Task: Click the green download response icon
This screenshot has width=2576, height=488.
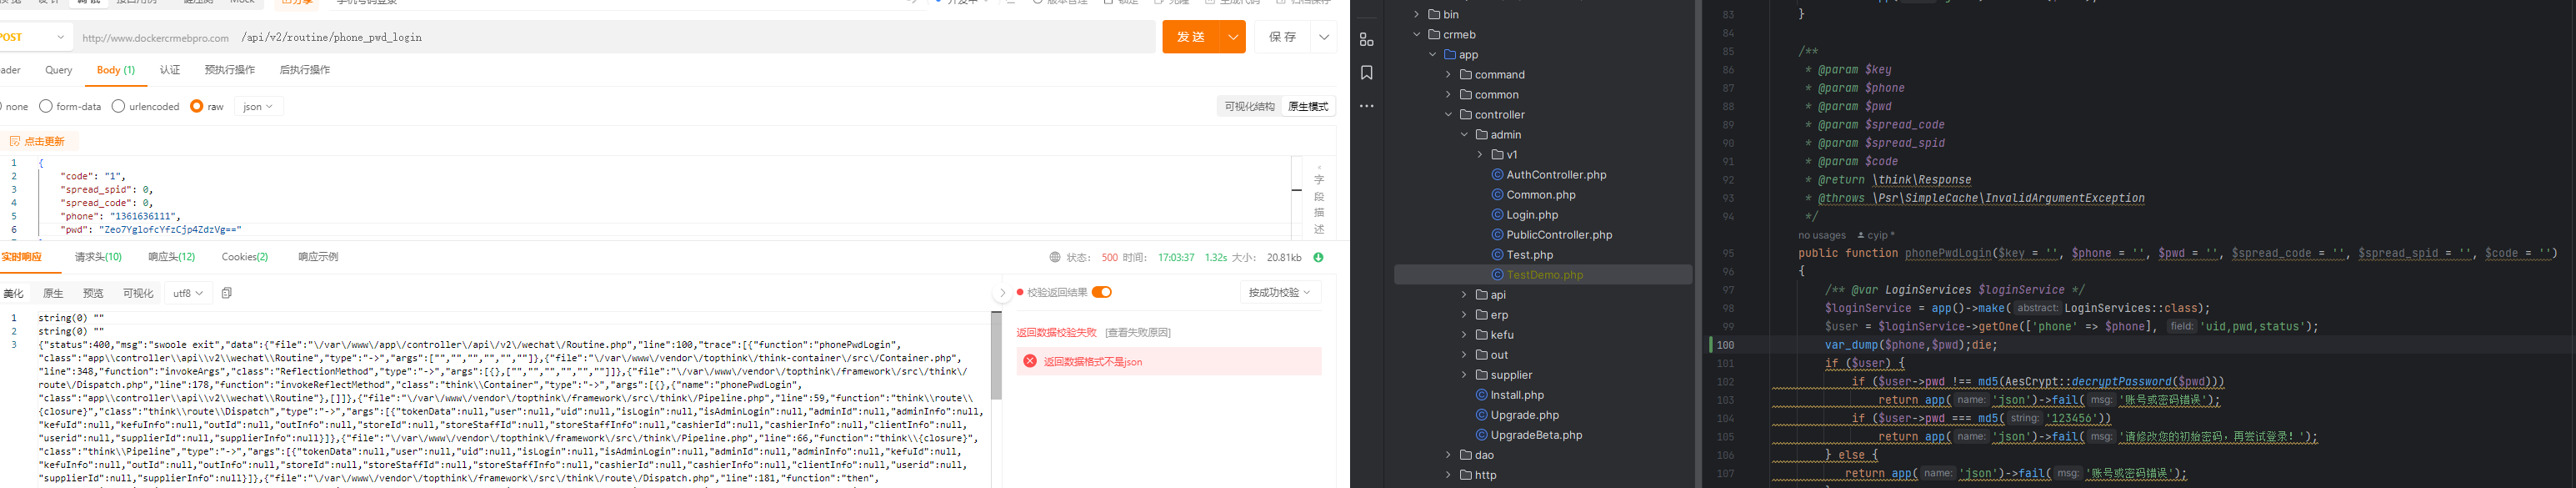Action: point(1318,257)
